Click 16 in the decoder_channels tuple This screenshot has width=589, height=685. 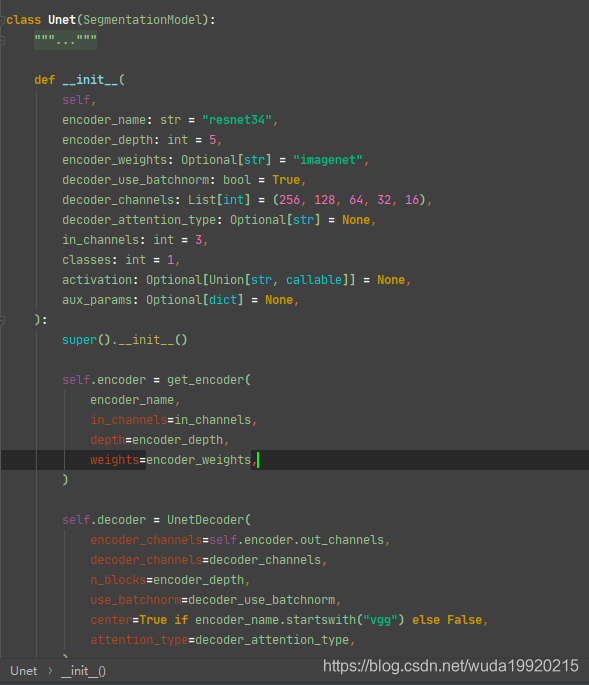coord(412,200)
